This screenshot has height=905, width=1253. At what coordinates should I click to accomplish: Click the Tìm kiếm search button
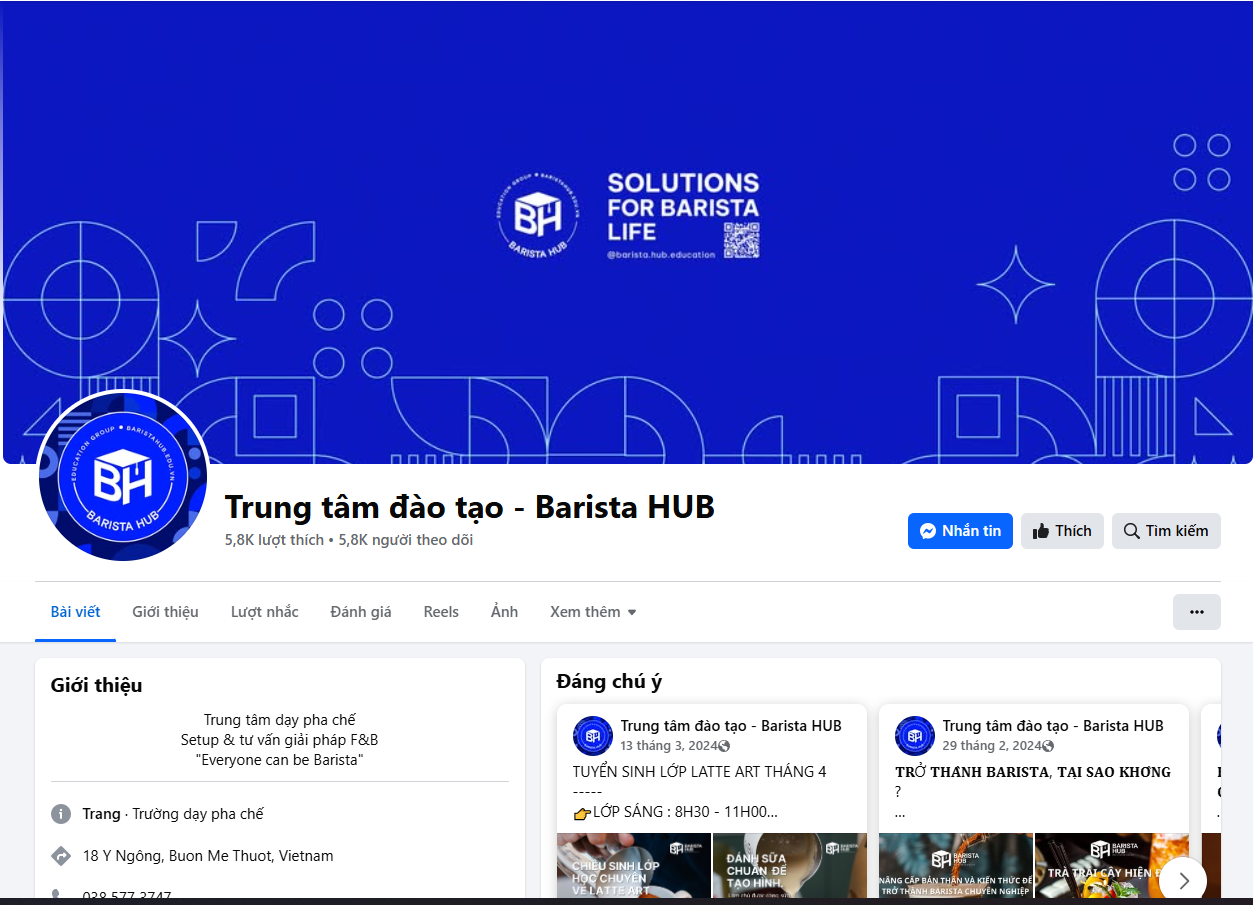[1166, 531]
